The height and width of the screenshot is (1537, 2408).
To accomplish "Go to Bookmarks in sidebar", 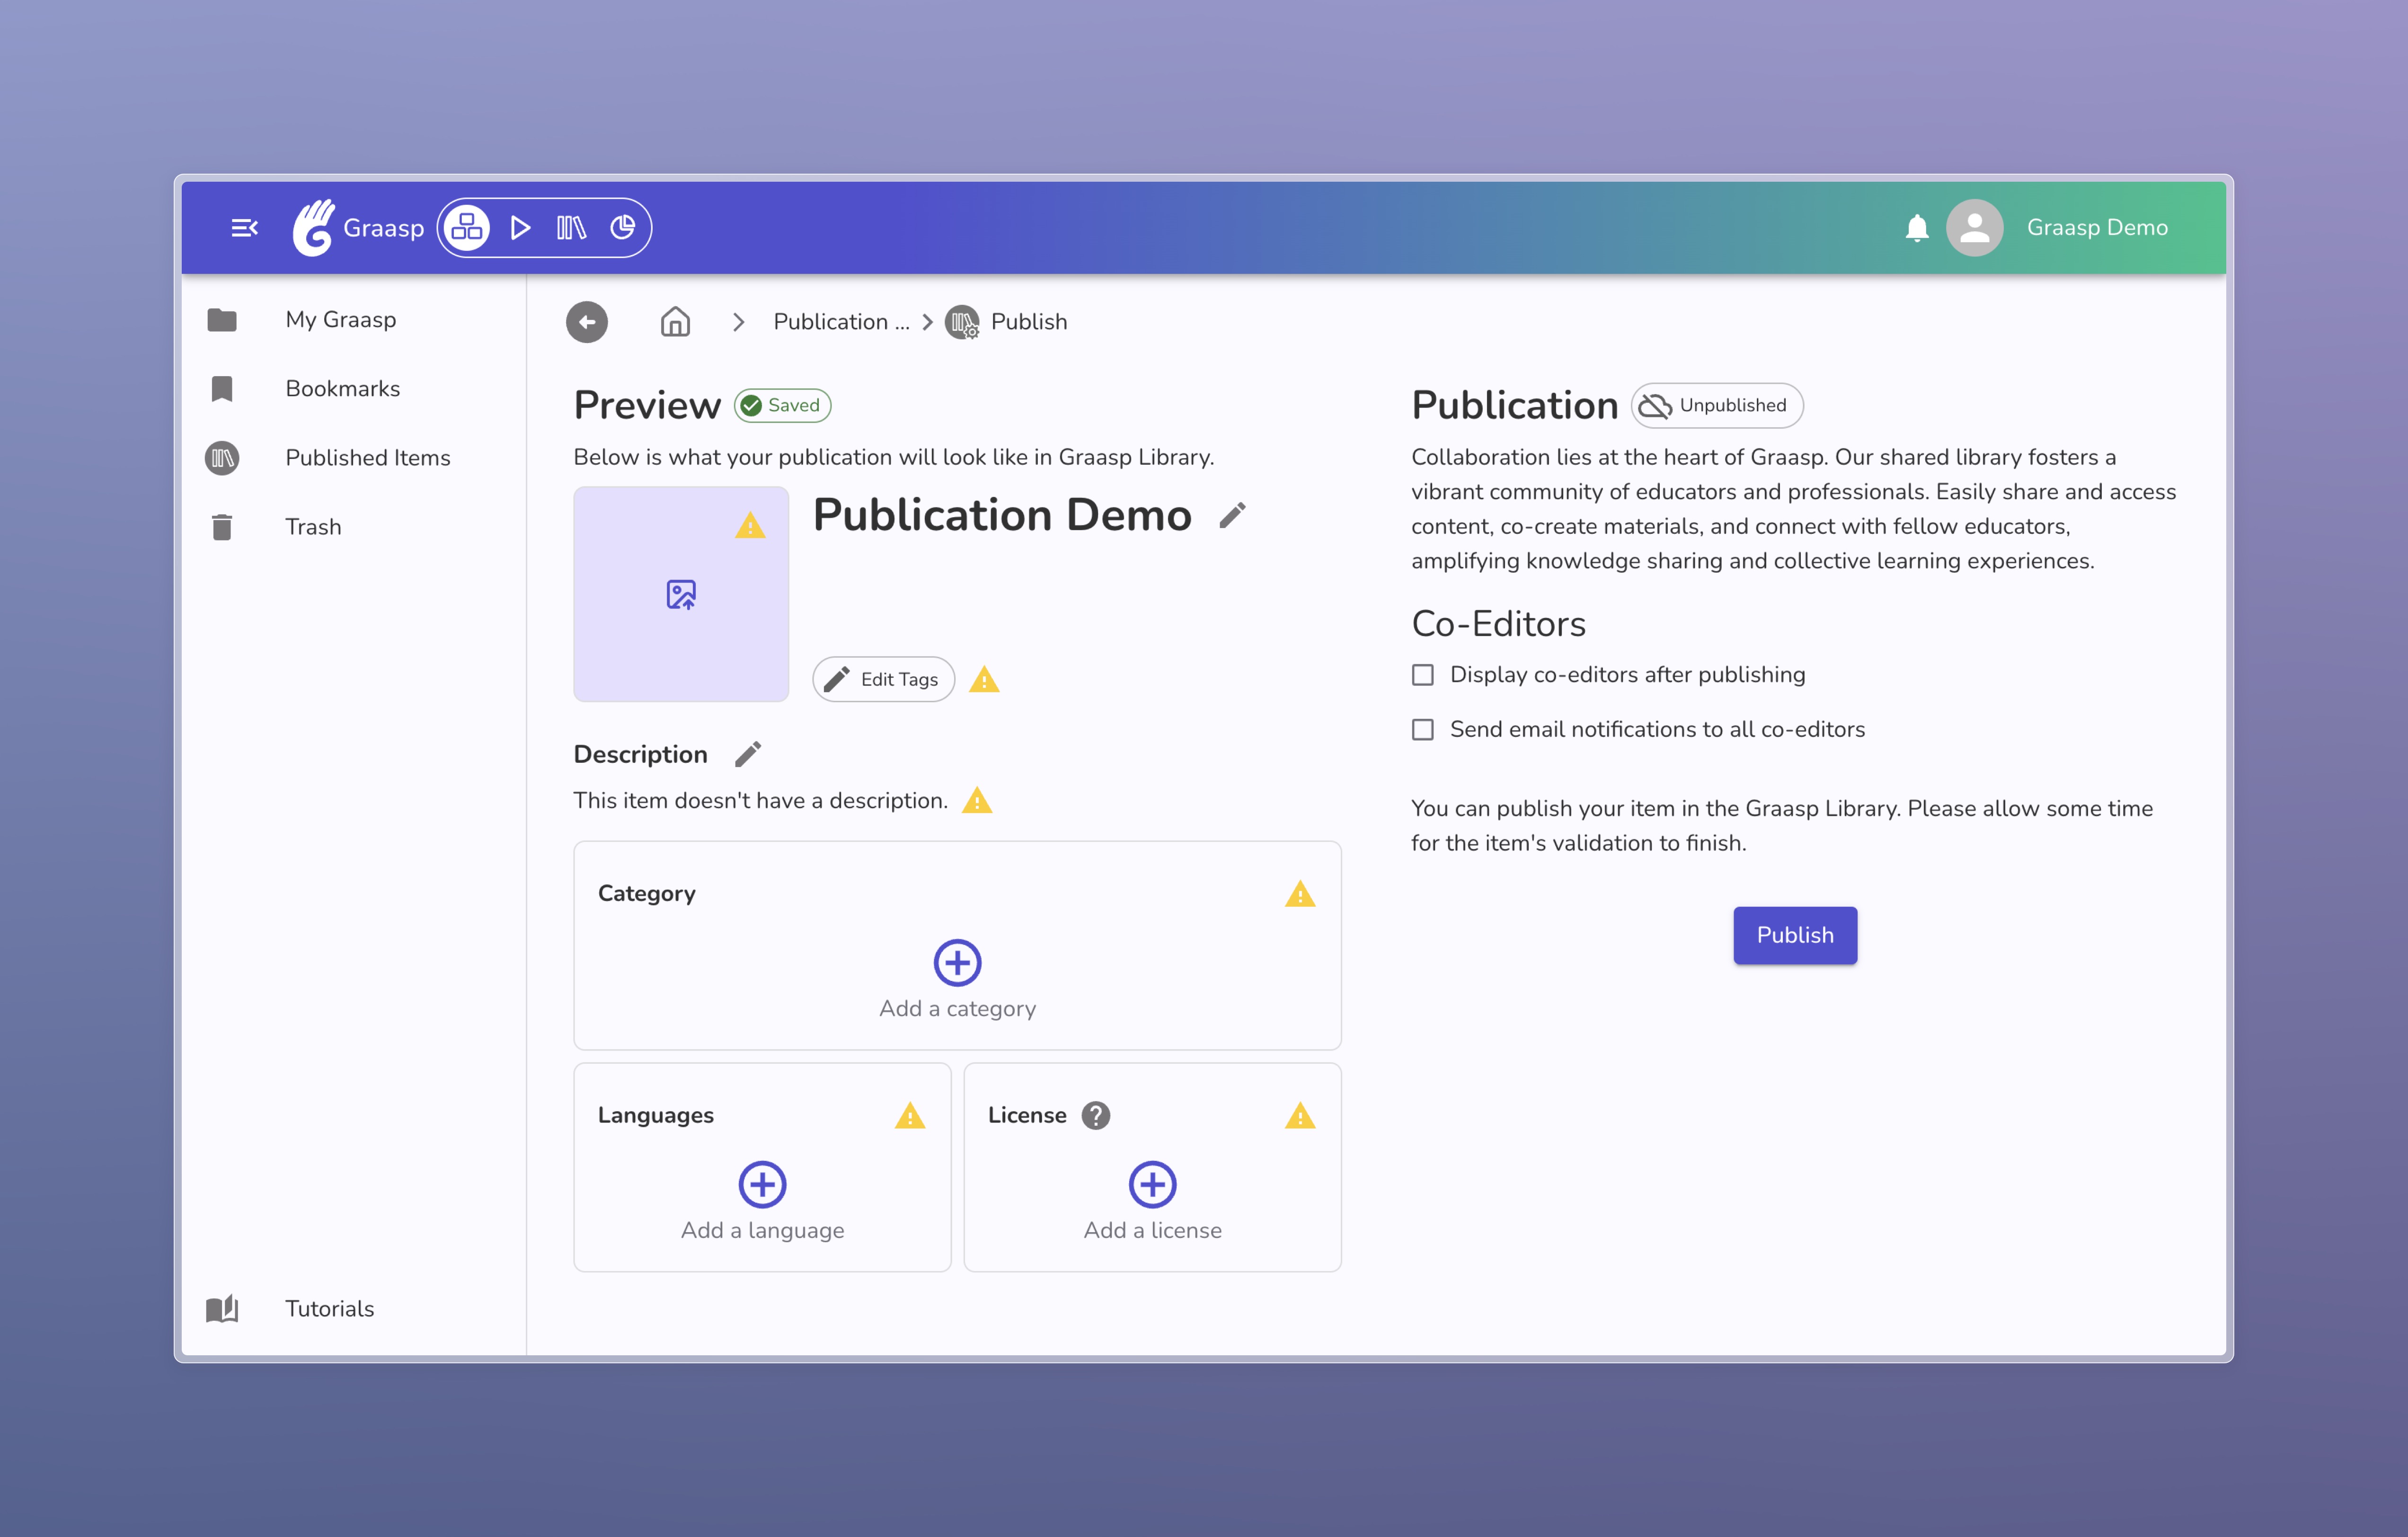I will 342,389.
